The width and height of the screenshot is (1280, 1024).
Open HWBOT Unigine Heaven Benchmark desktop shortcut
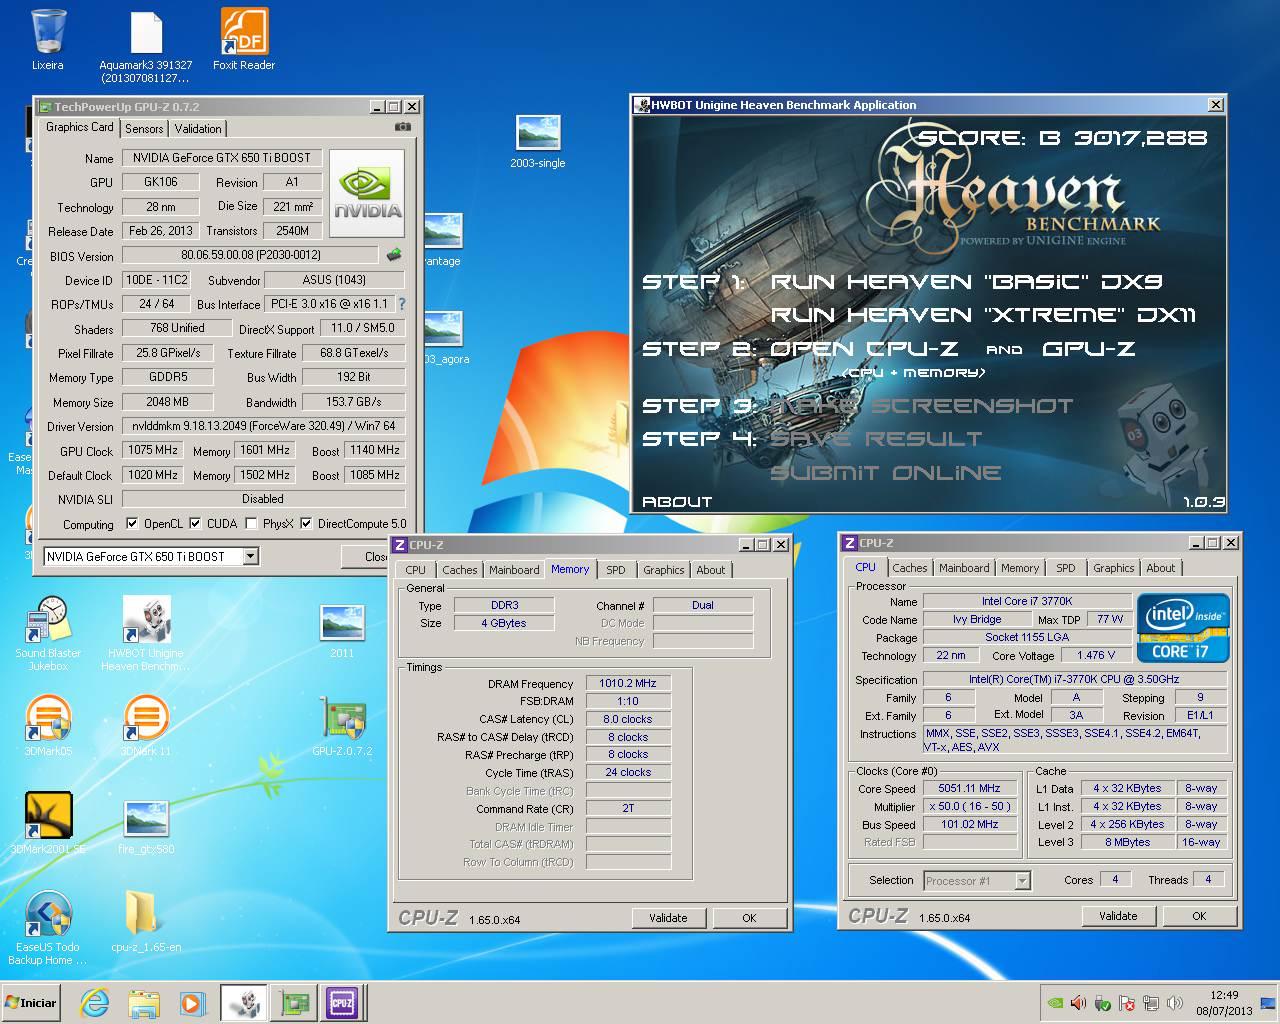(146, 633)
